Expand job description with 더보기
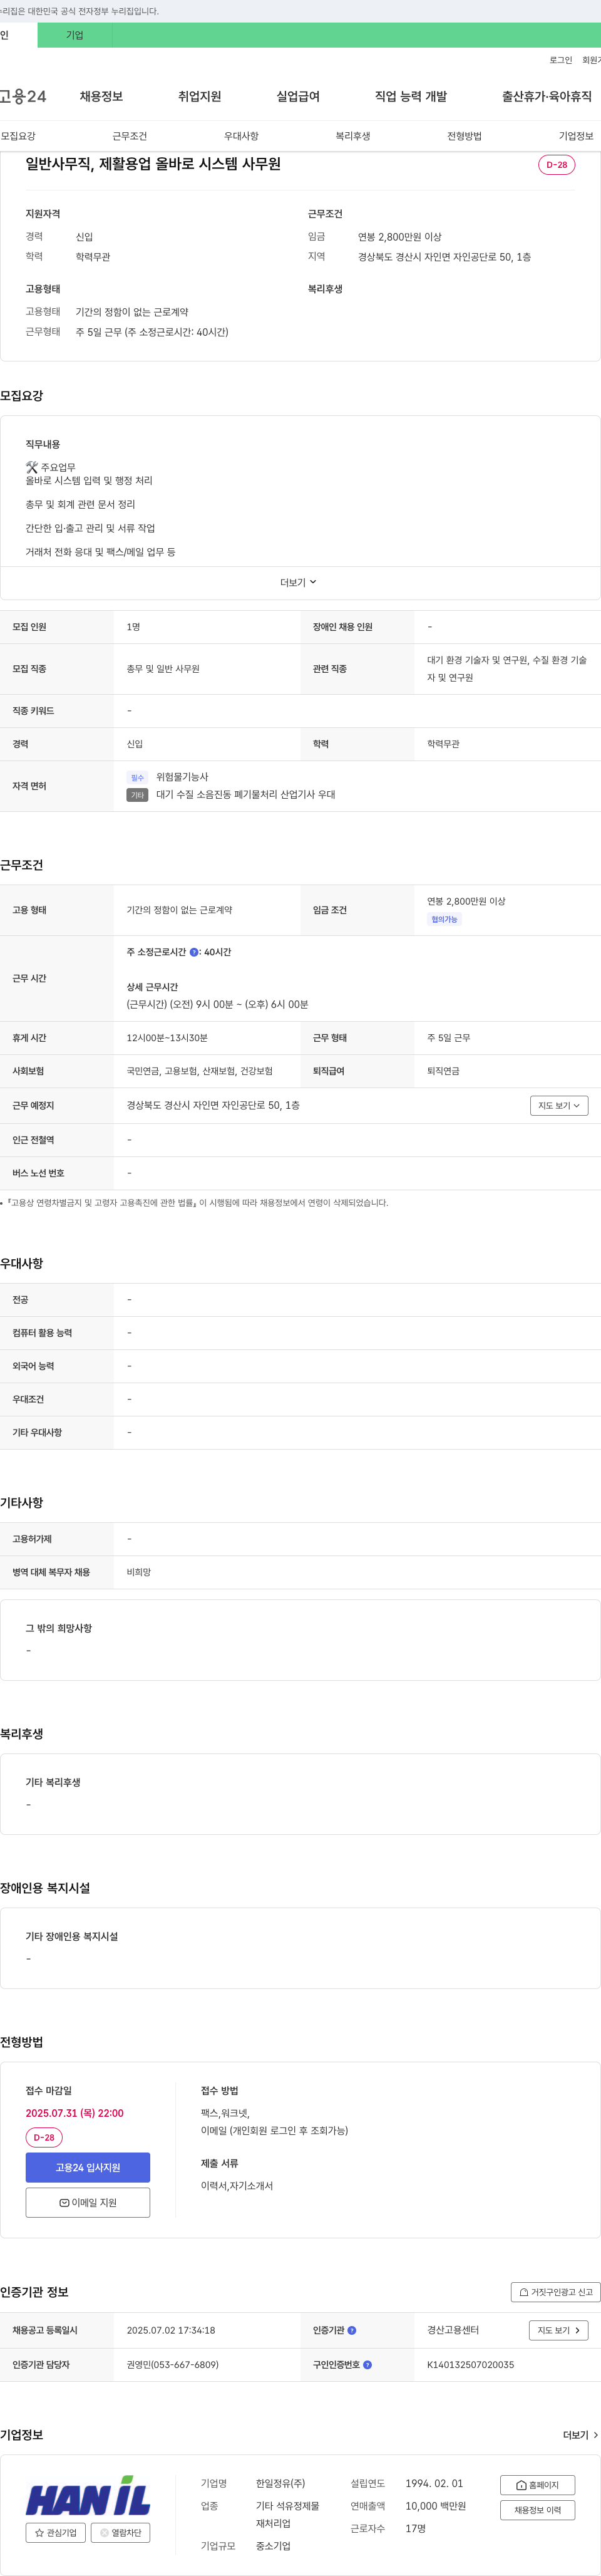 298,582
